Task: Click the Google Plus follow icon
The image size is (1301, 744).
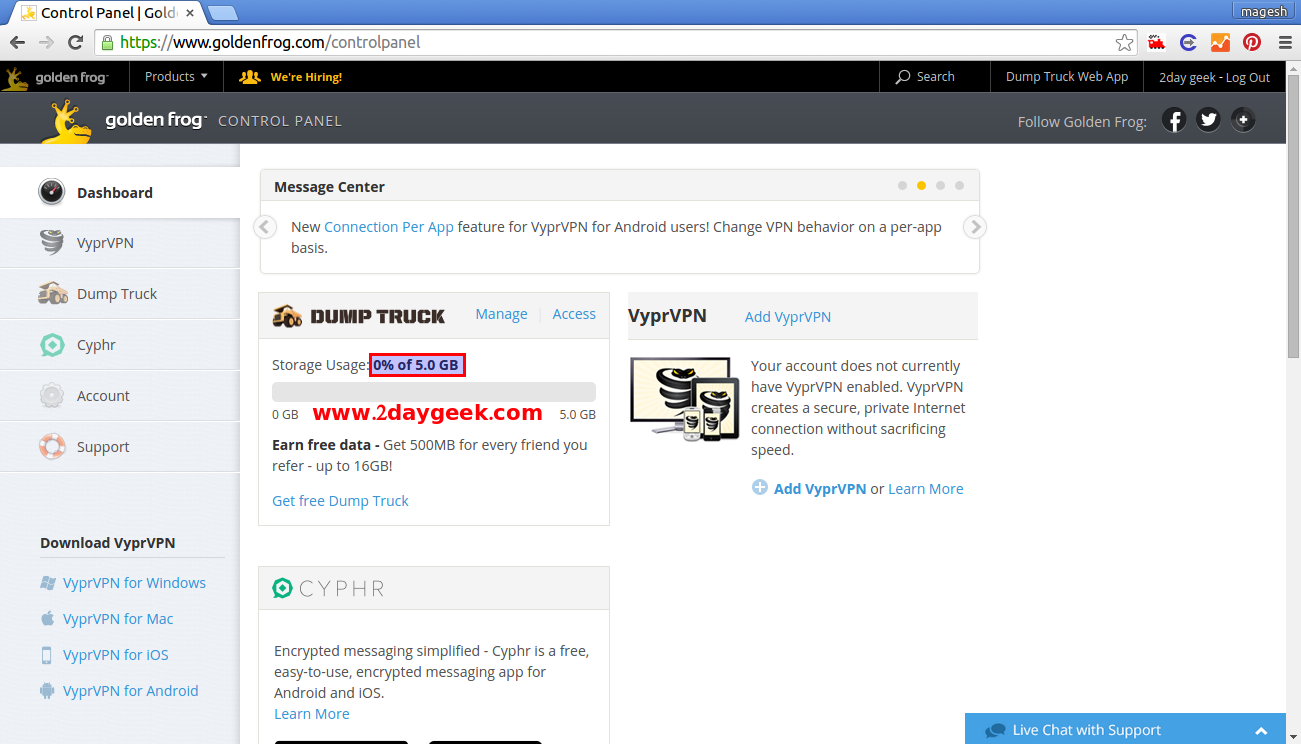Action: [1243, 121]
